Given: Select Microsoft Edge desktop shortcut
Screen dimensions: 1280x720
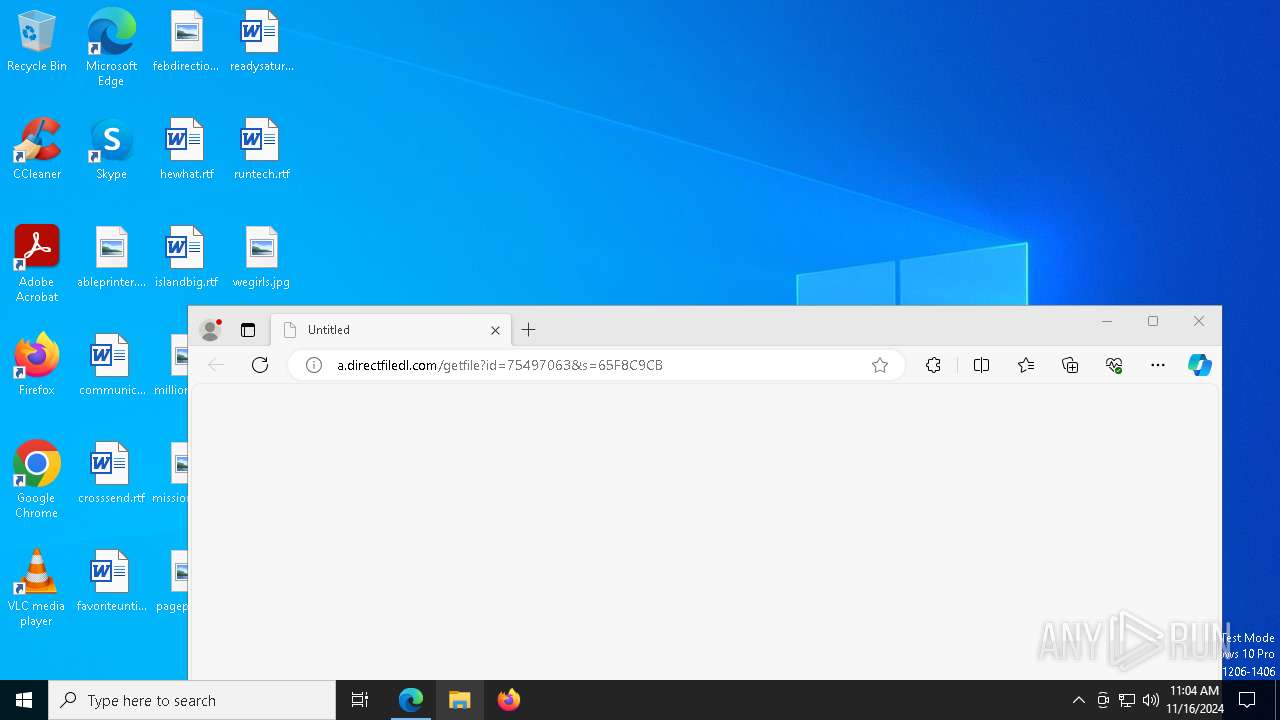Looking at the screenshot, I should pyautogui.click(x=111, y=48).
